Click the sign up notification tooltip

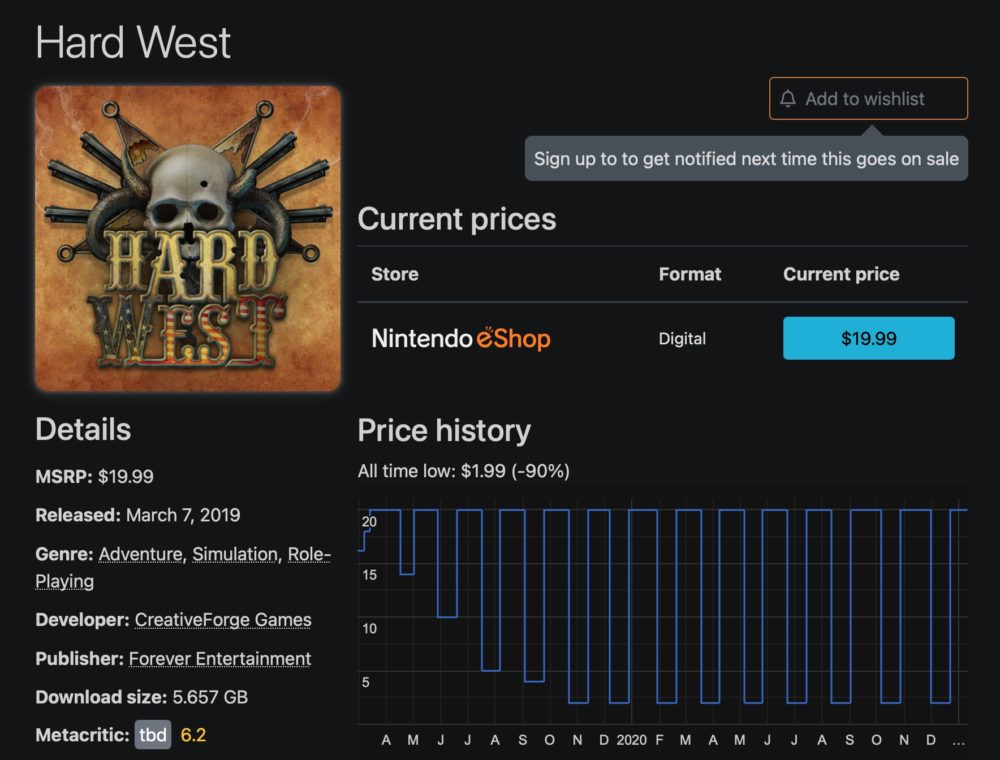(x=746, y=159)
